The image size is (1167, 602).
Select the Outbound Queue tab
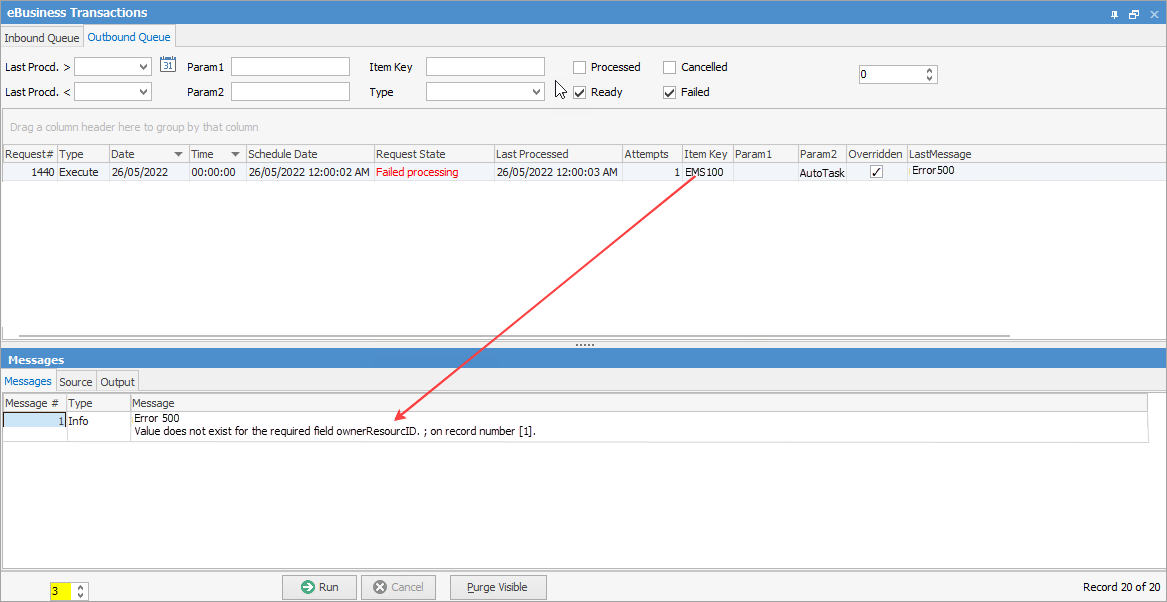tap(129, 36)
